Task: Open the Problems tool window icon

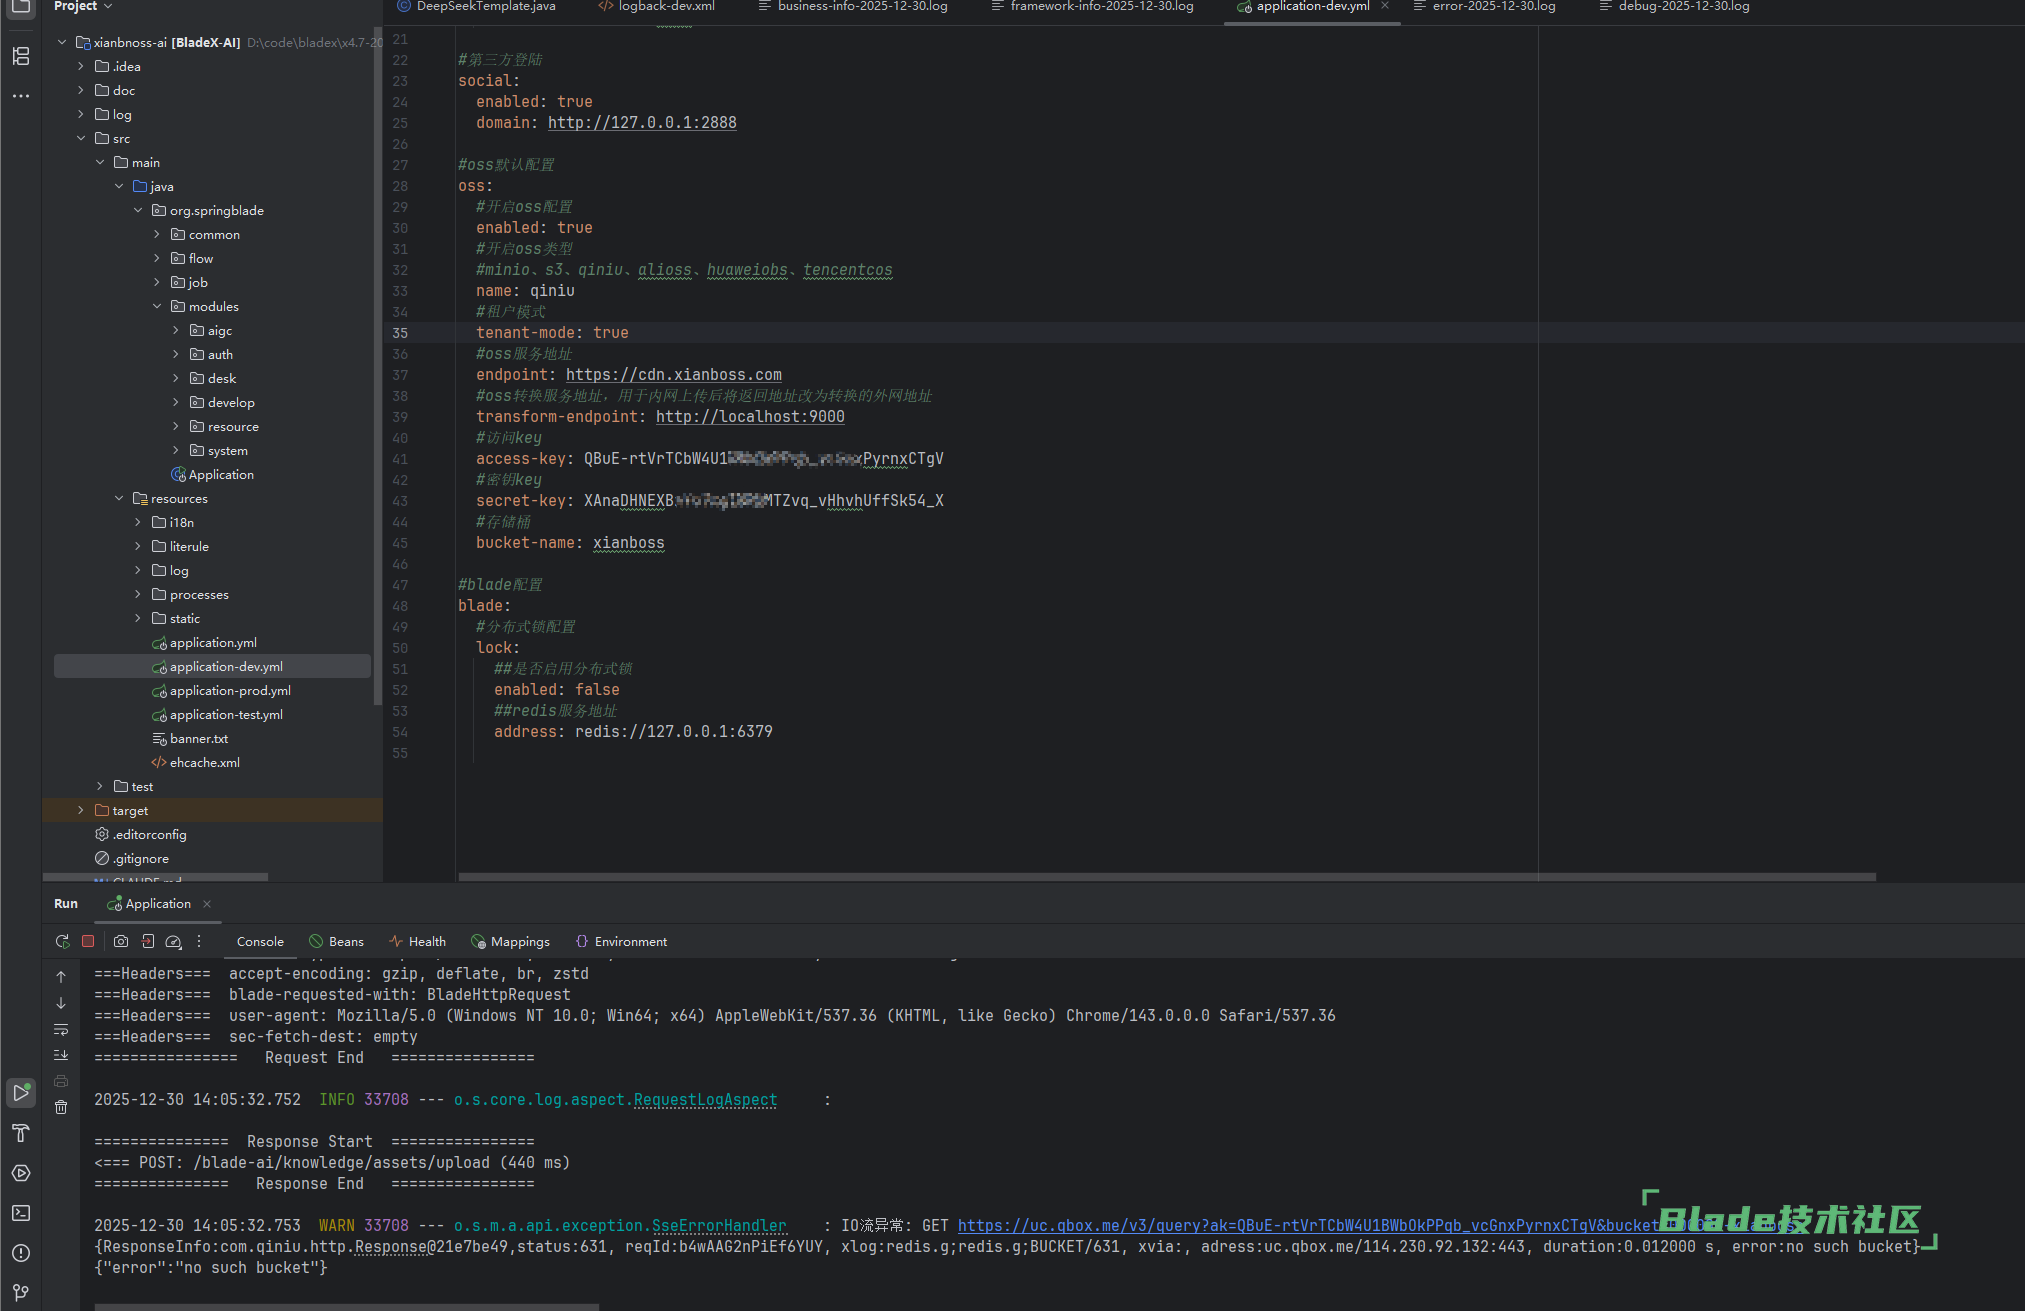Action: 21,1253
